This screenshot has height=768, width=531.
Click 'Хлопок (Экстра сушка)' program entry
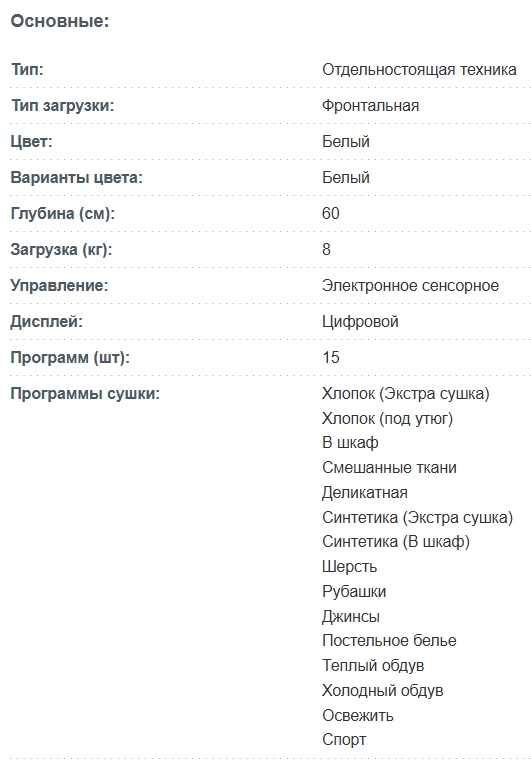(406, 394)
